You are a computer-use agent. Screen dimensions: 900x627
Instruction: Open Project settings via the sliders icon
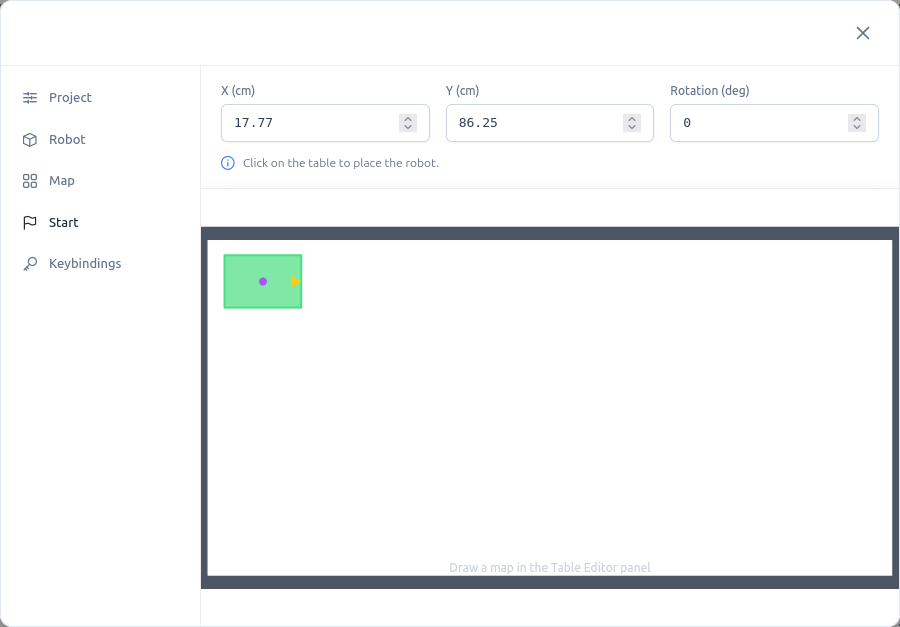(28, 97)
